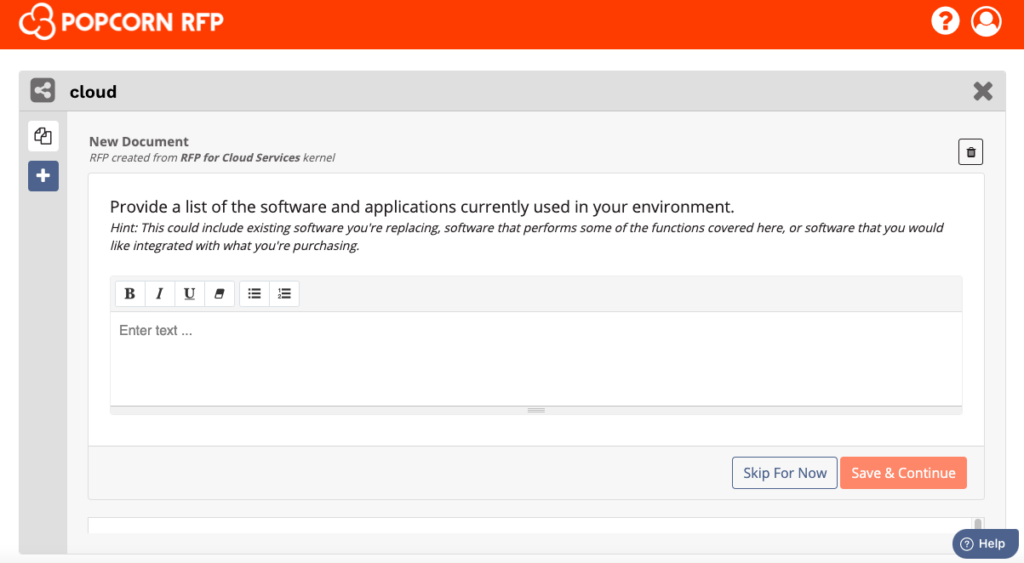This screenshot has height=563, width=1024.
Task: Add a new item with the plus button
Action: (43, 176)
